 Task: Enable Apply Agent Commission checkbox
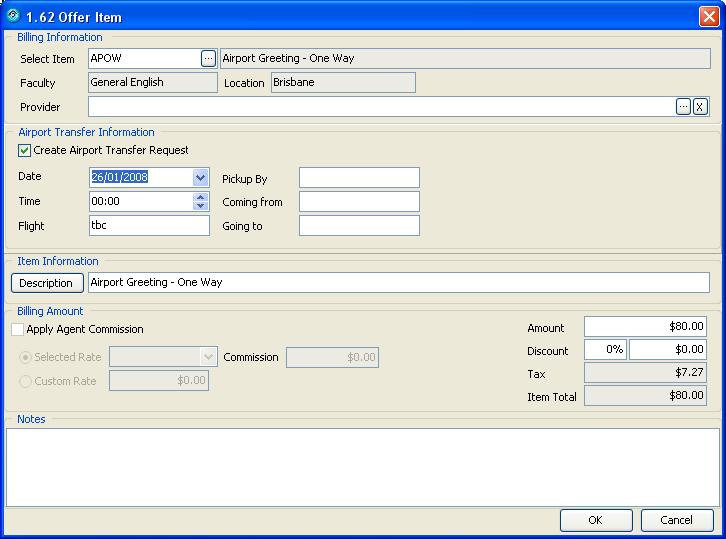point(18,329)
